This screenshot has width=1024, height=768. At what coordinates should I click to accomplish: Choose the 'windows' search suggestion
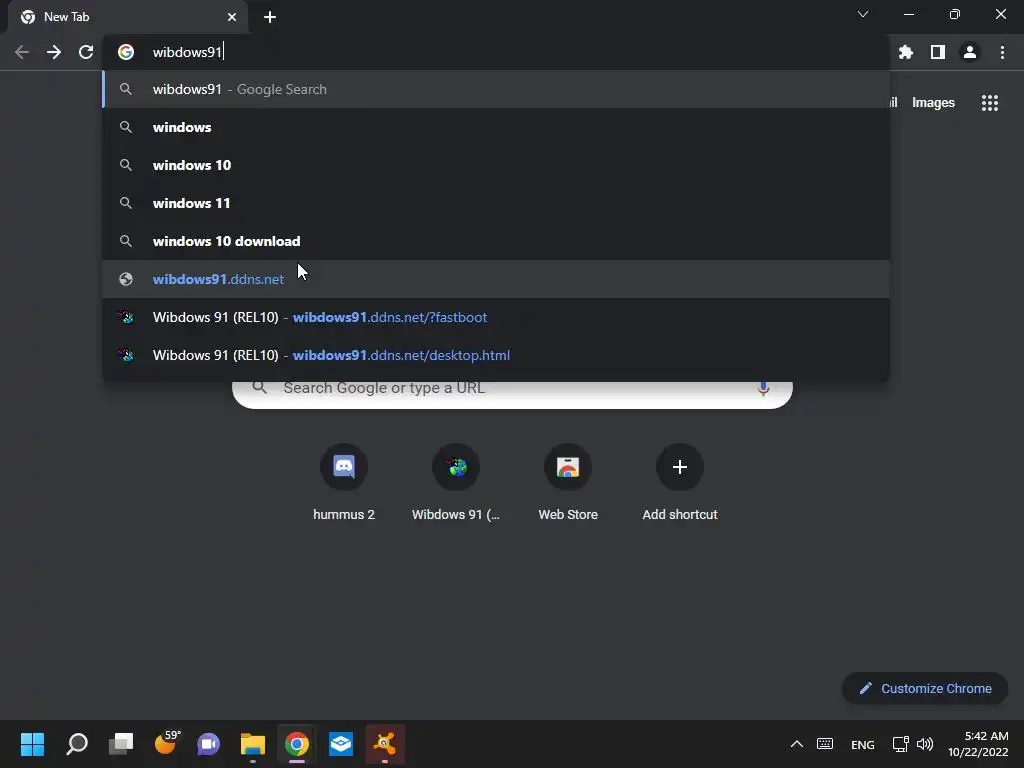pos(496,127)
